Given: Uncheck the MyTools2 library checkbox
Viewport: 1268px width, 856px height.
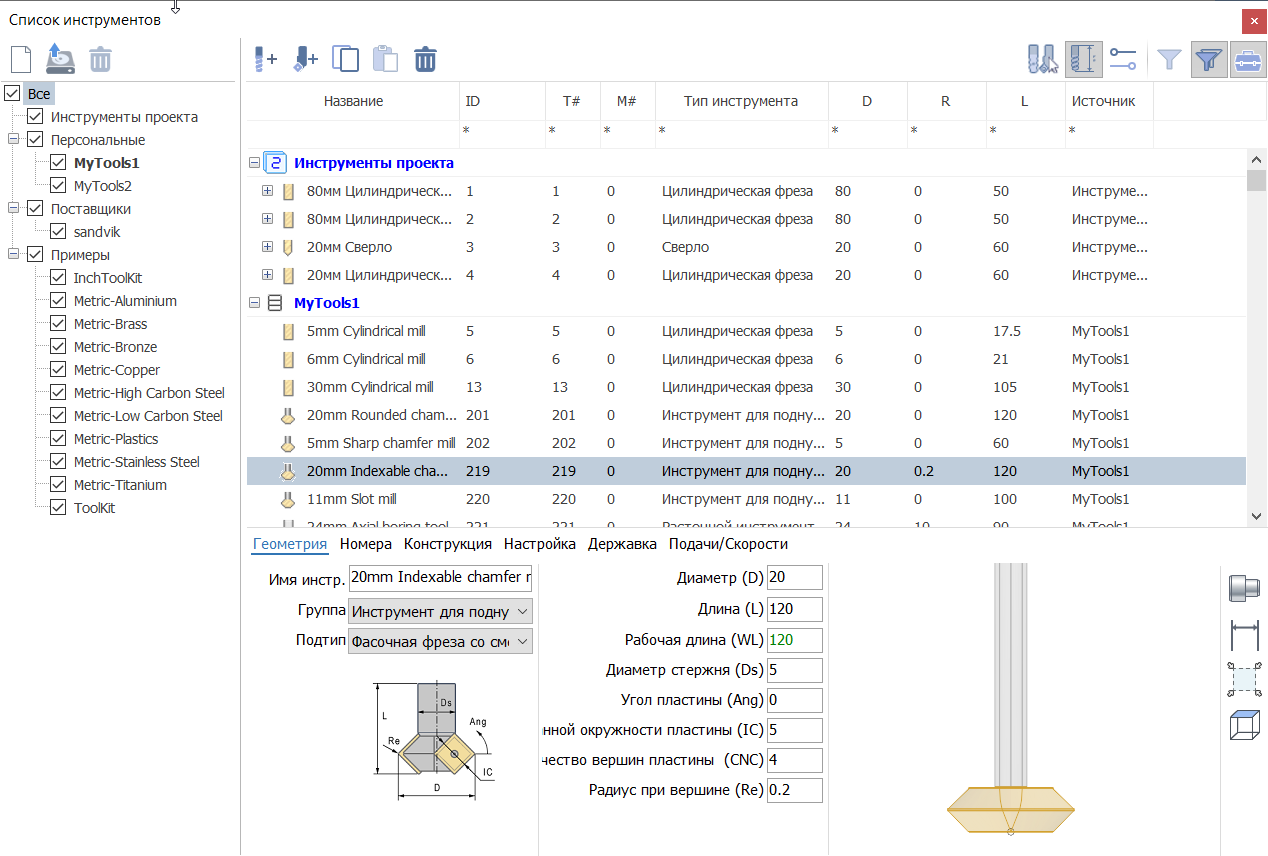Looking at the screenshot, I should tap(58, 186).
